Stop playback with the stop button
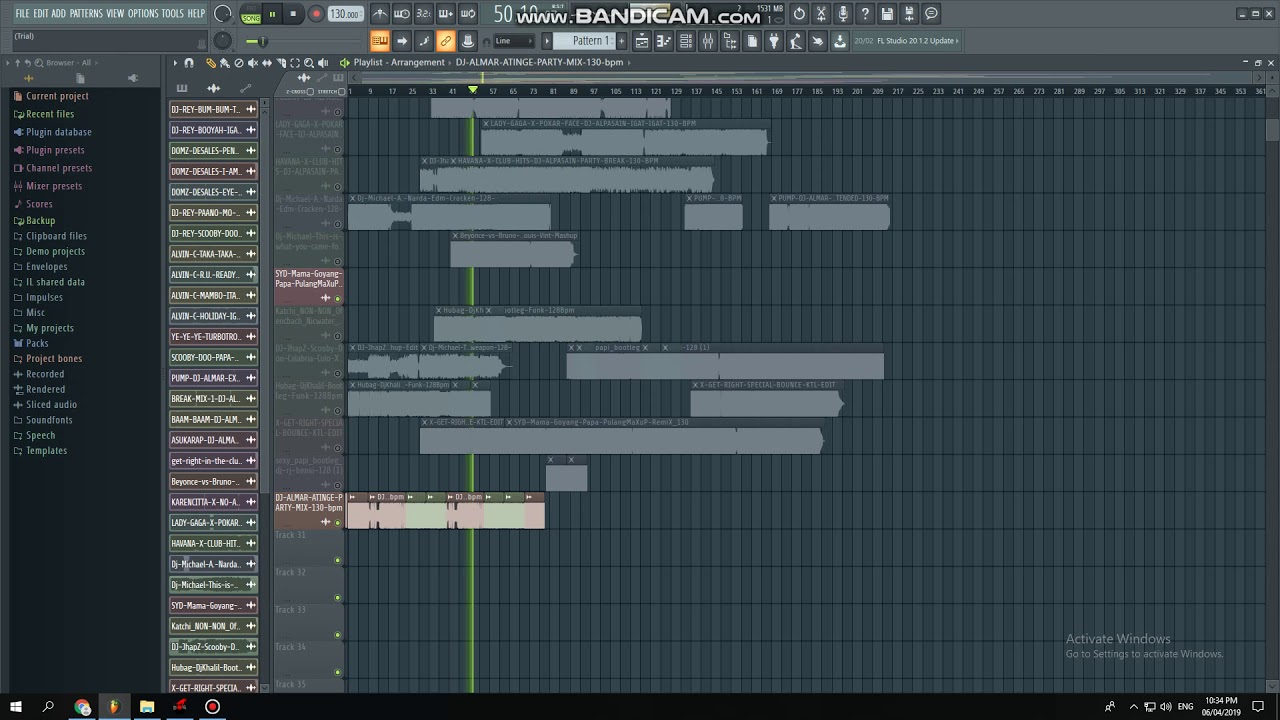The image size is (1280, 720). 293,14
